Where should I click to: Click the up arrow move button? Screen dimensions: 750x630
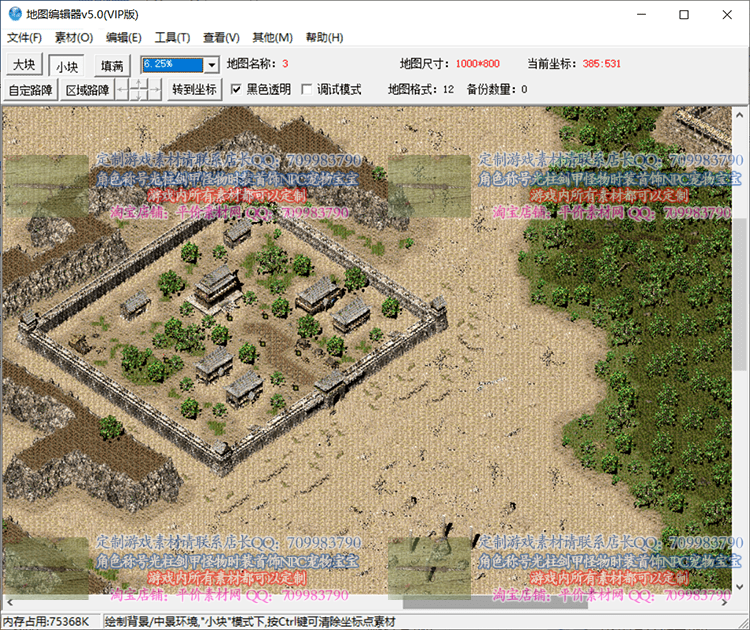tap(138, 84)
